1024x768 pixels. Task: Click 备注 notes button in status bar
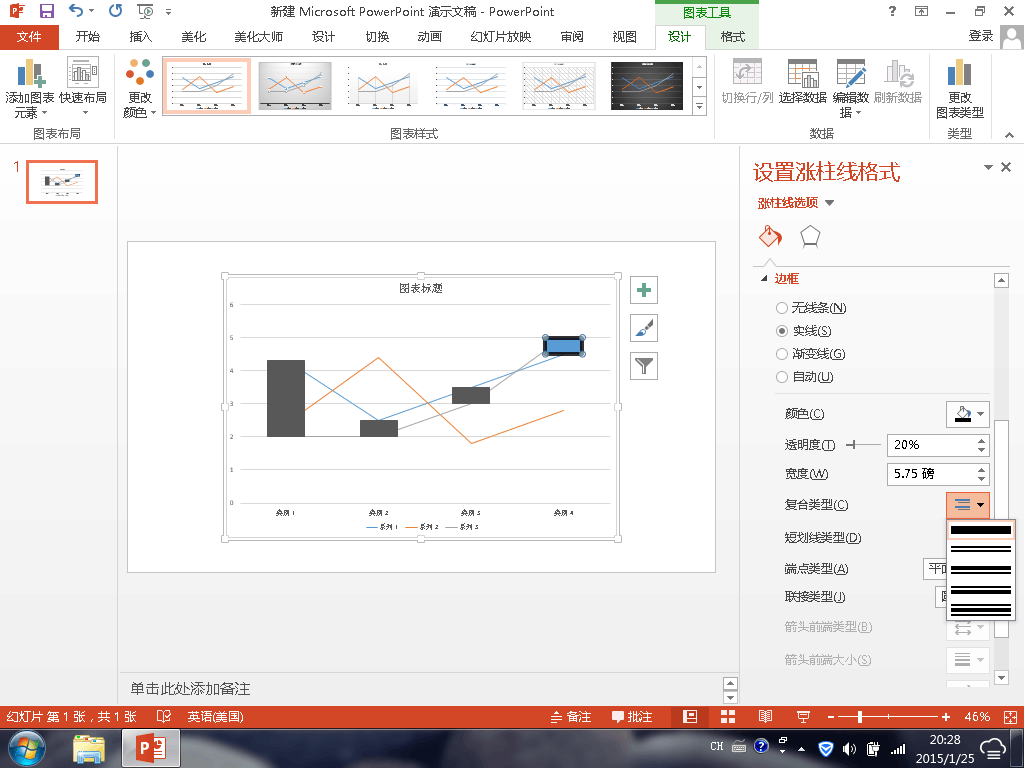[x=571, y=716]
